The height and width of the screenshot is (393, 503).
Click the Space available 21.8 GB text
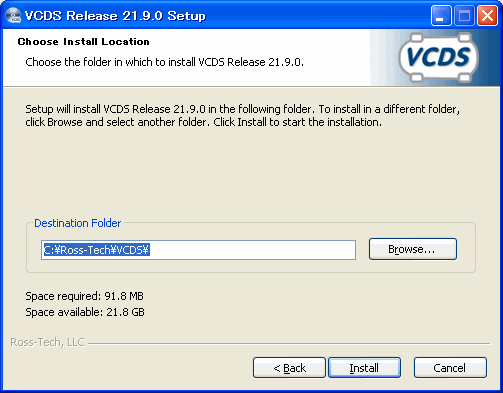[85, 312]
